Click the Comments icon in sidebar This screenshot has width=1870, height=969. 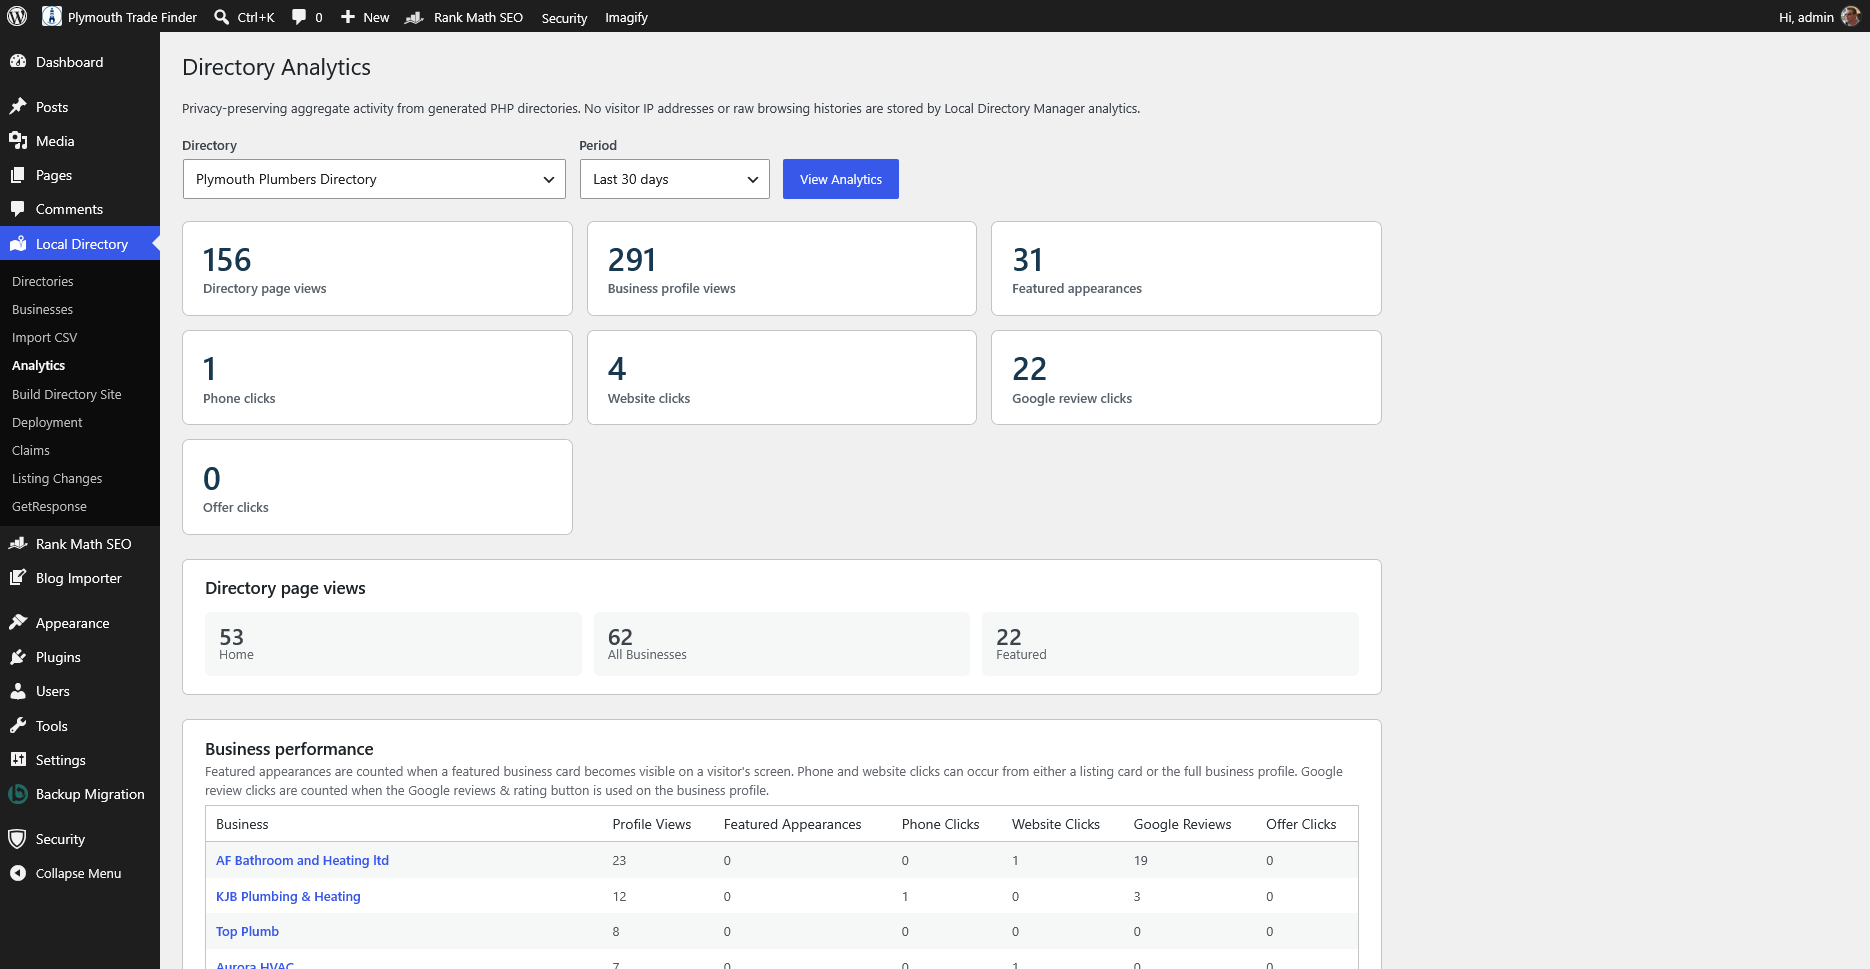point(18,209)
